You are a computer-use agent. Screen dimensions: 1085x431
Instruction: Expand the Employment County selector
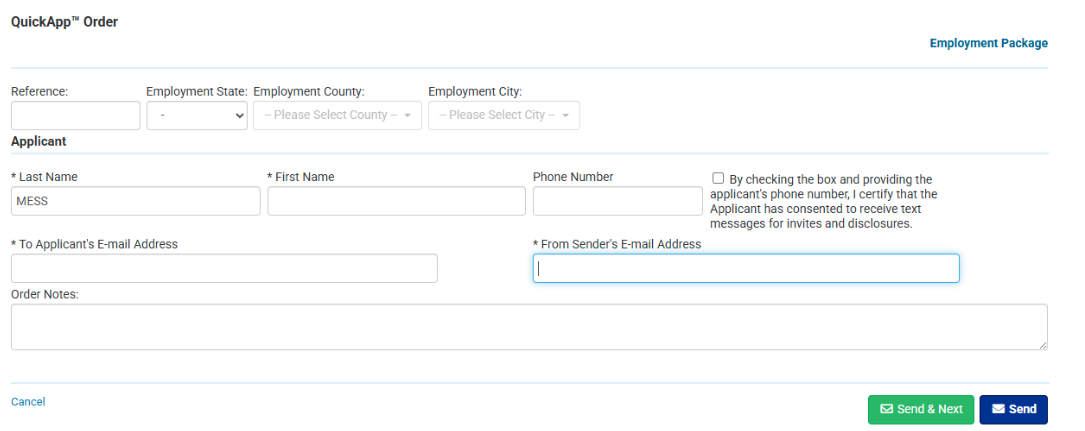click(337, 115)
